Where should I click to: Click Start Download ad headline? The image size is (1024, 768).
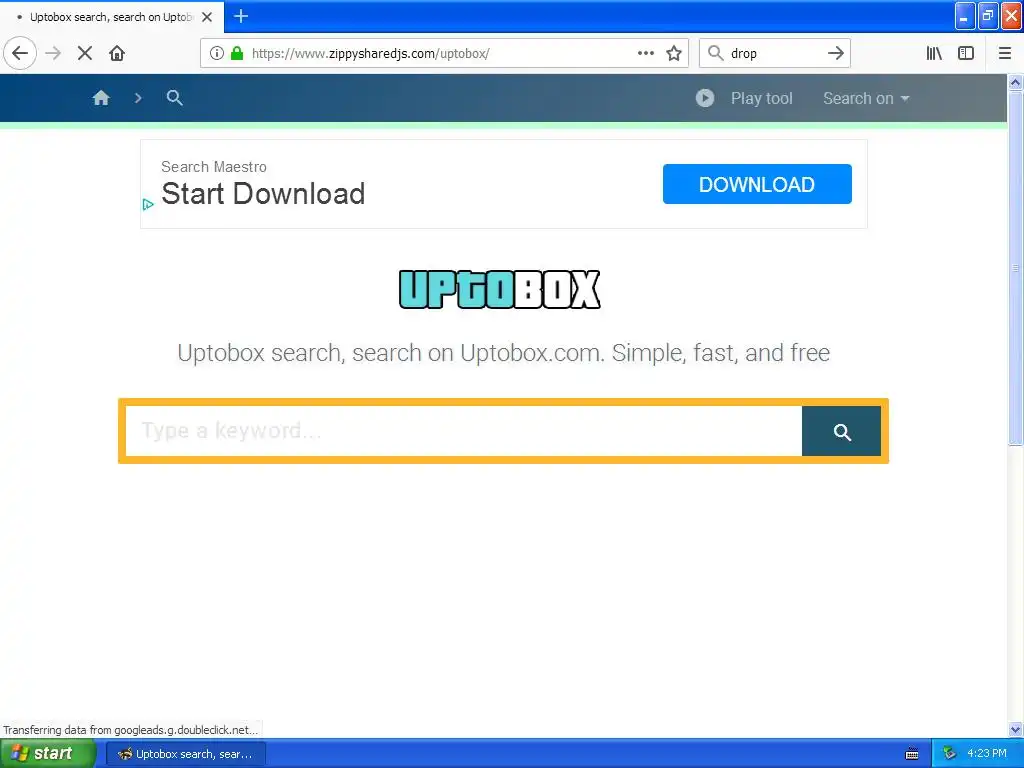(263, 194)
